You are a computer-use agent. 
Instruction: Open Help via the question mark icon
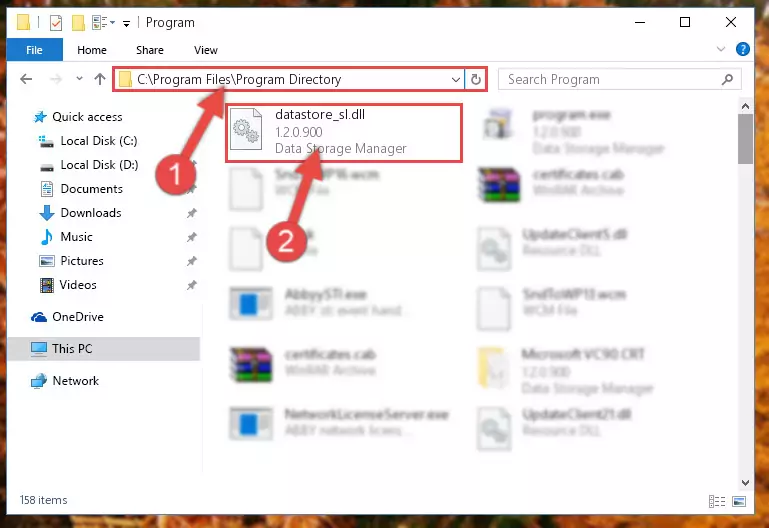[x=743, y=49]
